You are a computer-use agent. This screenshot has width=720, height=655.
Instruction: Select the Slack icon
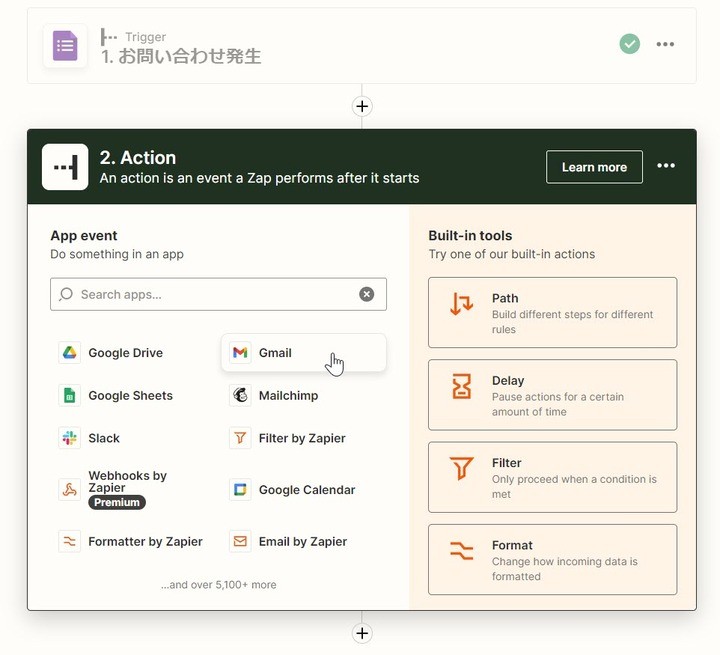pos(69,438)
